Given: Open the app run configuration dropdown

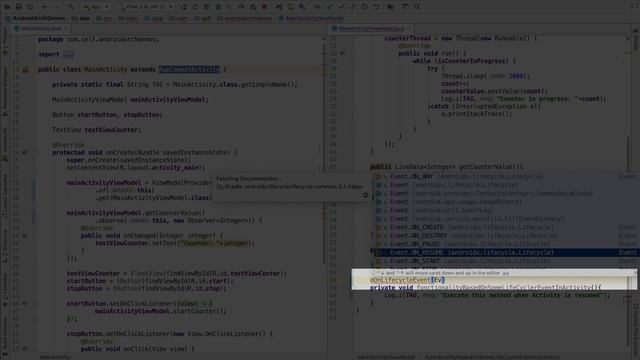Looking at the screenshot, I should coord(97,7).
